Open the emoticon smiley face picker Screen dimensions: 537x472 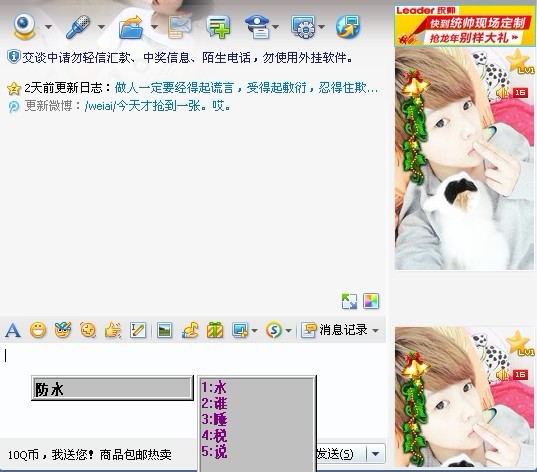coord(38,330)
